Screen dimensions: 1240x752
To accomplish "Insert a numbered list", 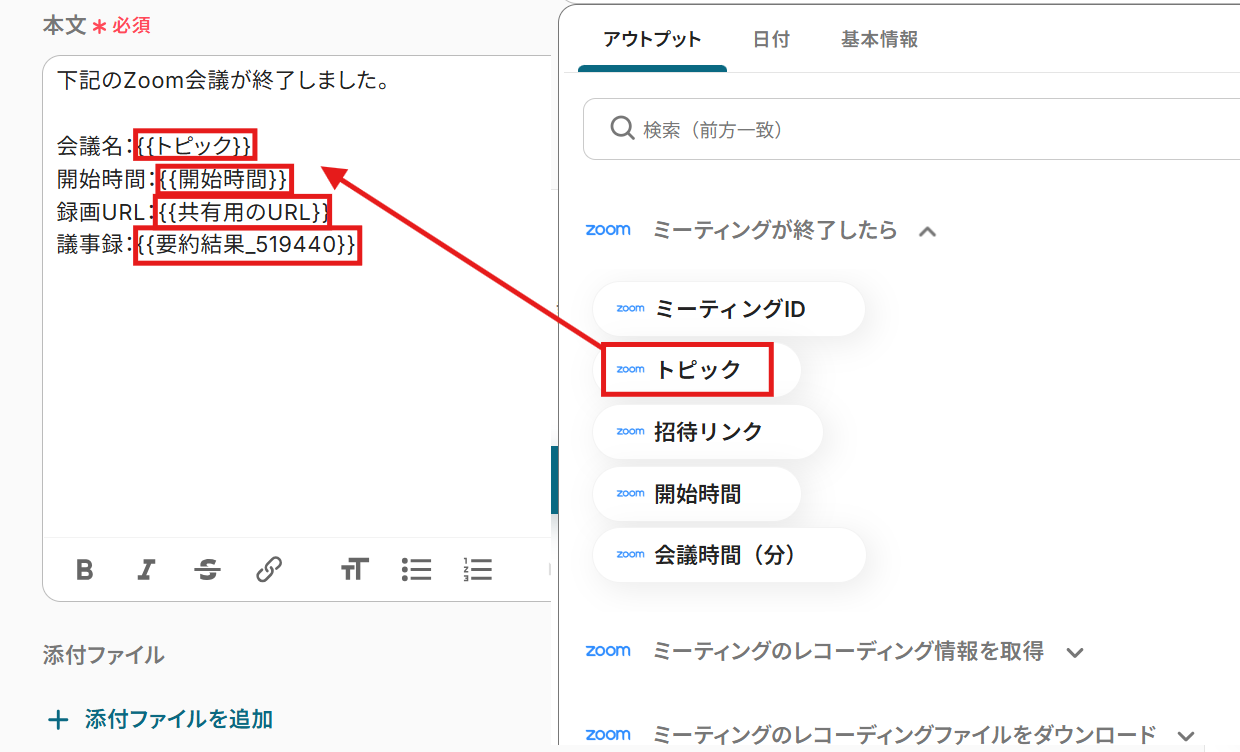I will pyautogui.click(x=478, y=570).
